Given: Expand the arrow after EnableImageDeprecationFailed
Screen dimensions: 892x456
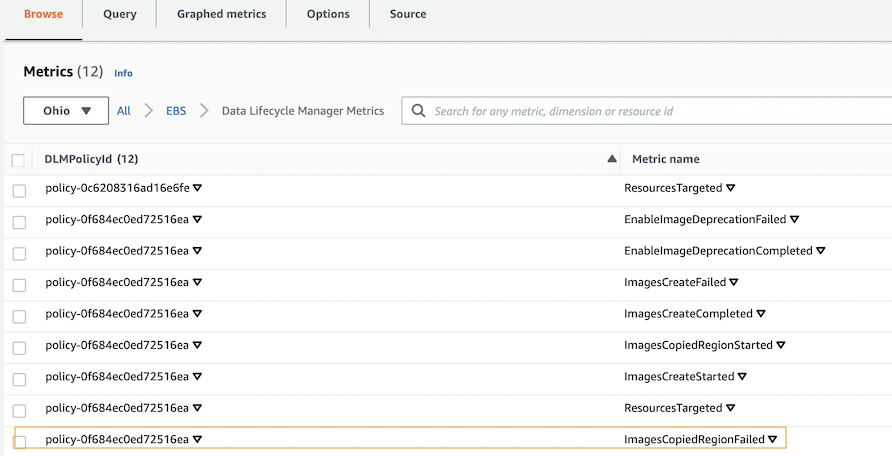Looking at the screenshot, I should click(795, 219).
